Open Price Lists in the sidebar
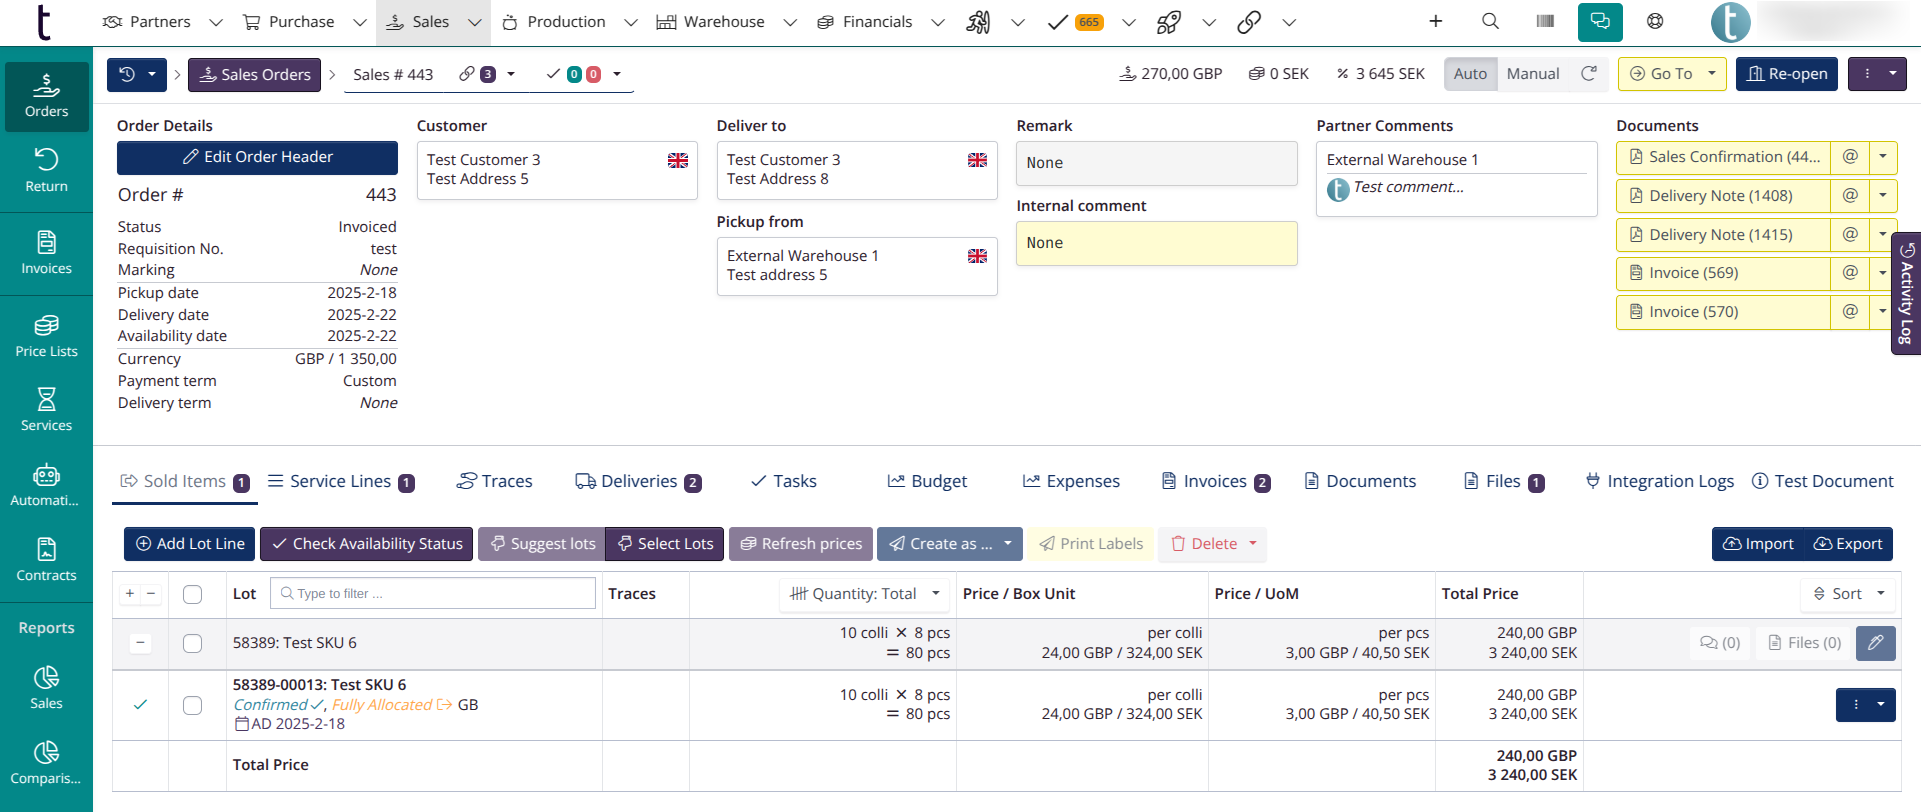 click(46, 335)
